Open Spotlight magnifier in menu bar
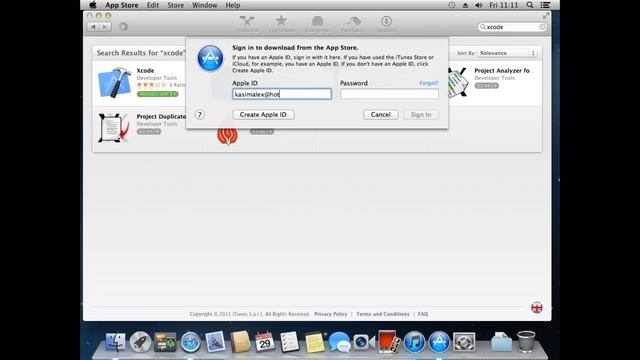 [x=530, y=5]
